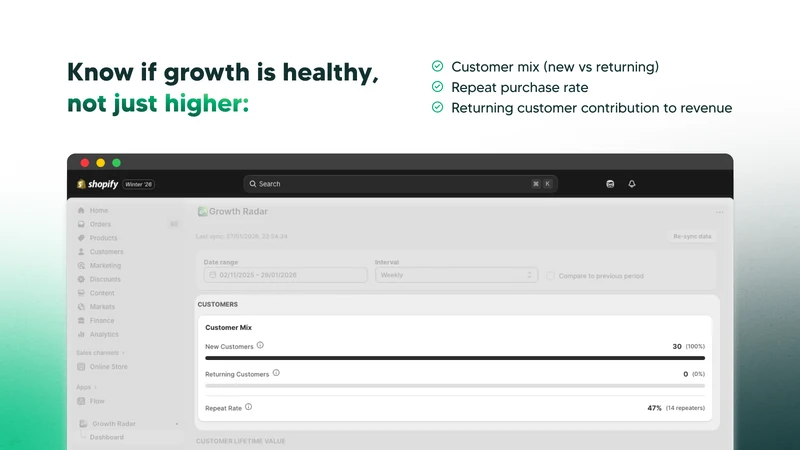Focus the Search bar
The image size is (800, 450).
point(400,184)
